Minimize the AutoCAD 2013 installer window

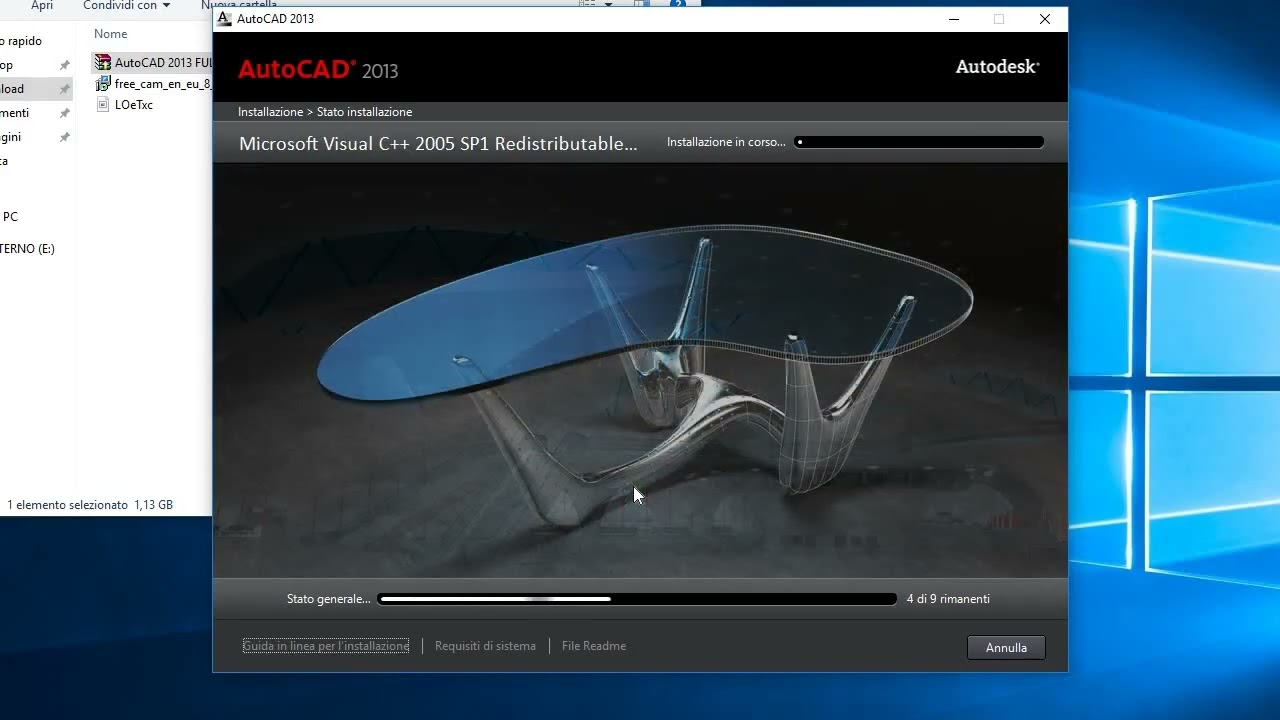click(x=954, y=19)
